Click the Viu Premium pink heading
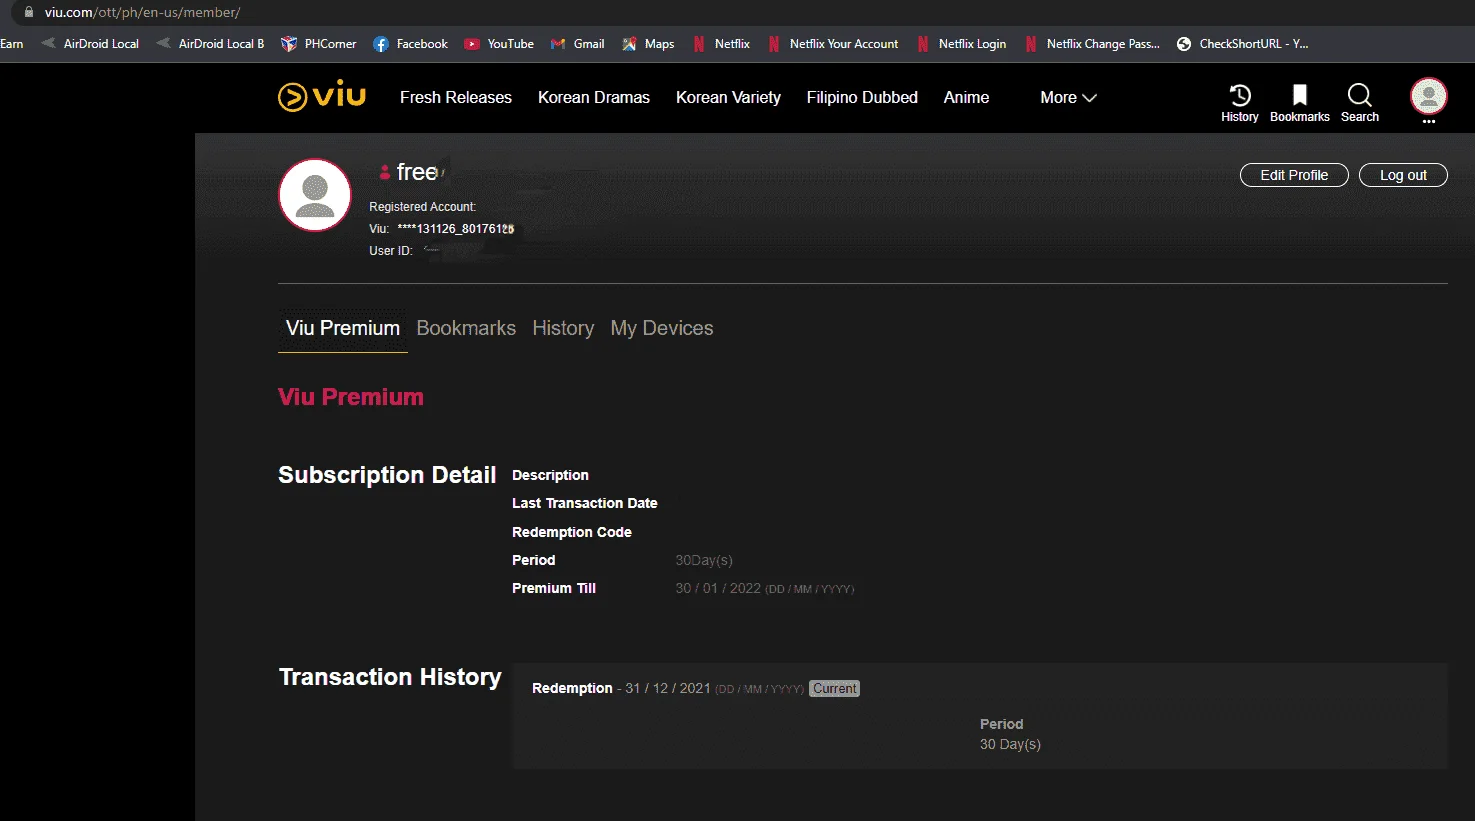The image size is (1475, 821). click(x=351, y=397)
